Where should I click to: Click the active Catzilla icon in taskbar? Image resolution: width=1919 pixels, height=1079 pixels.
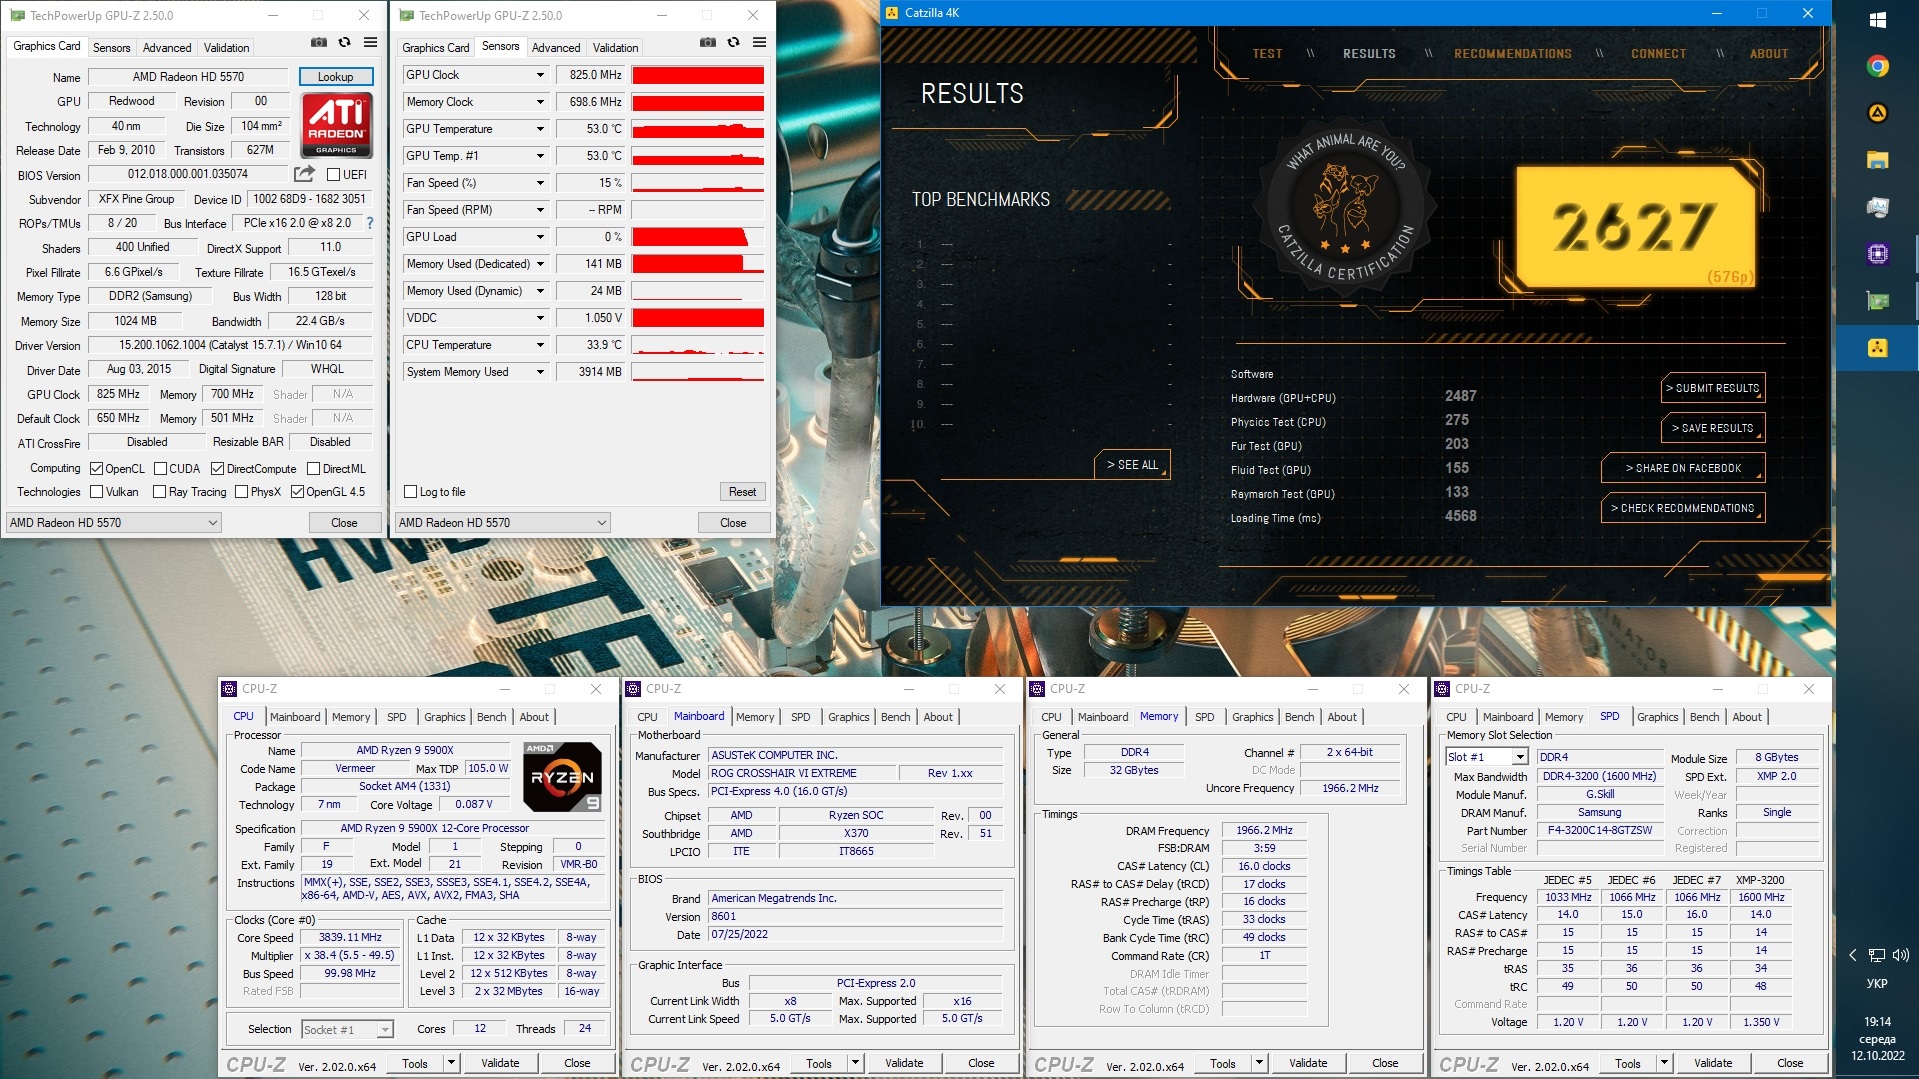1877,348
